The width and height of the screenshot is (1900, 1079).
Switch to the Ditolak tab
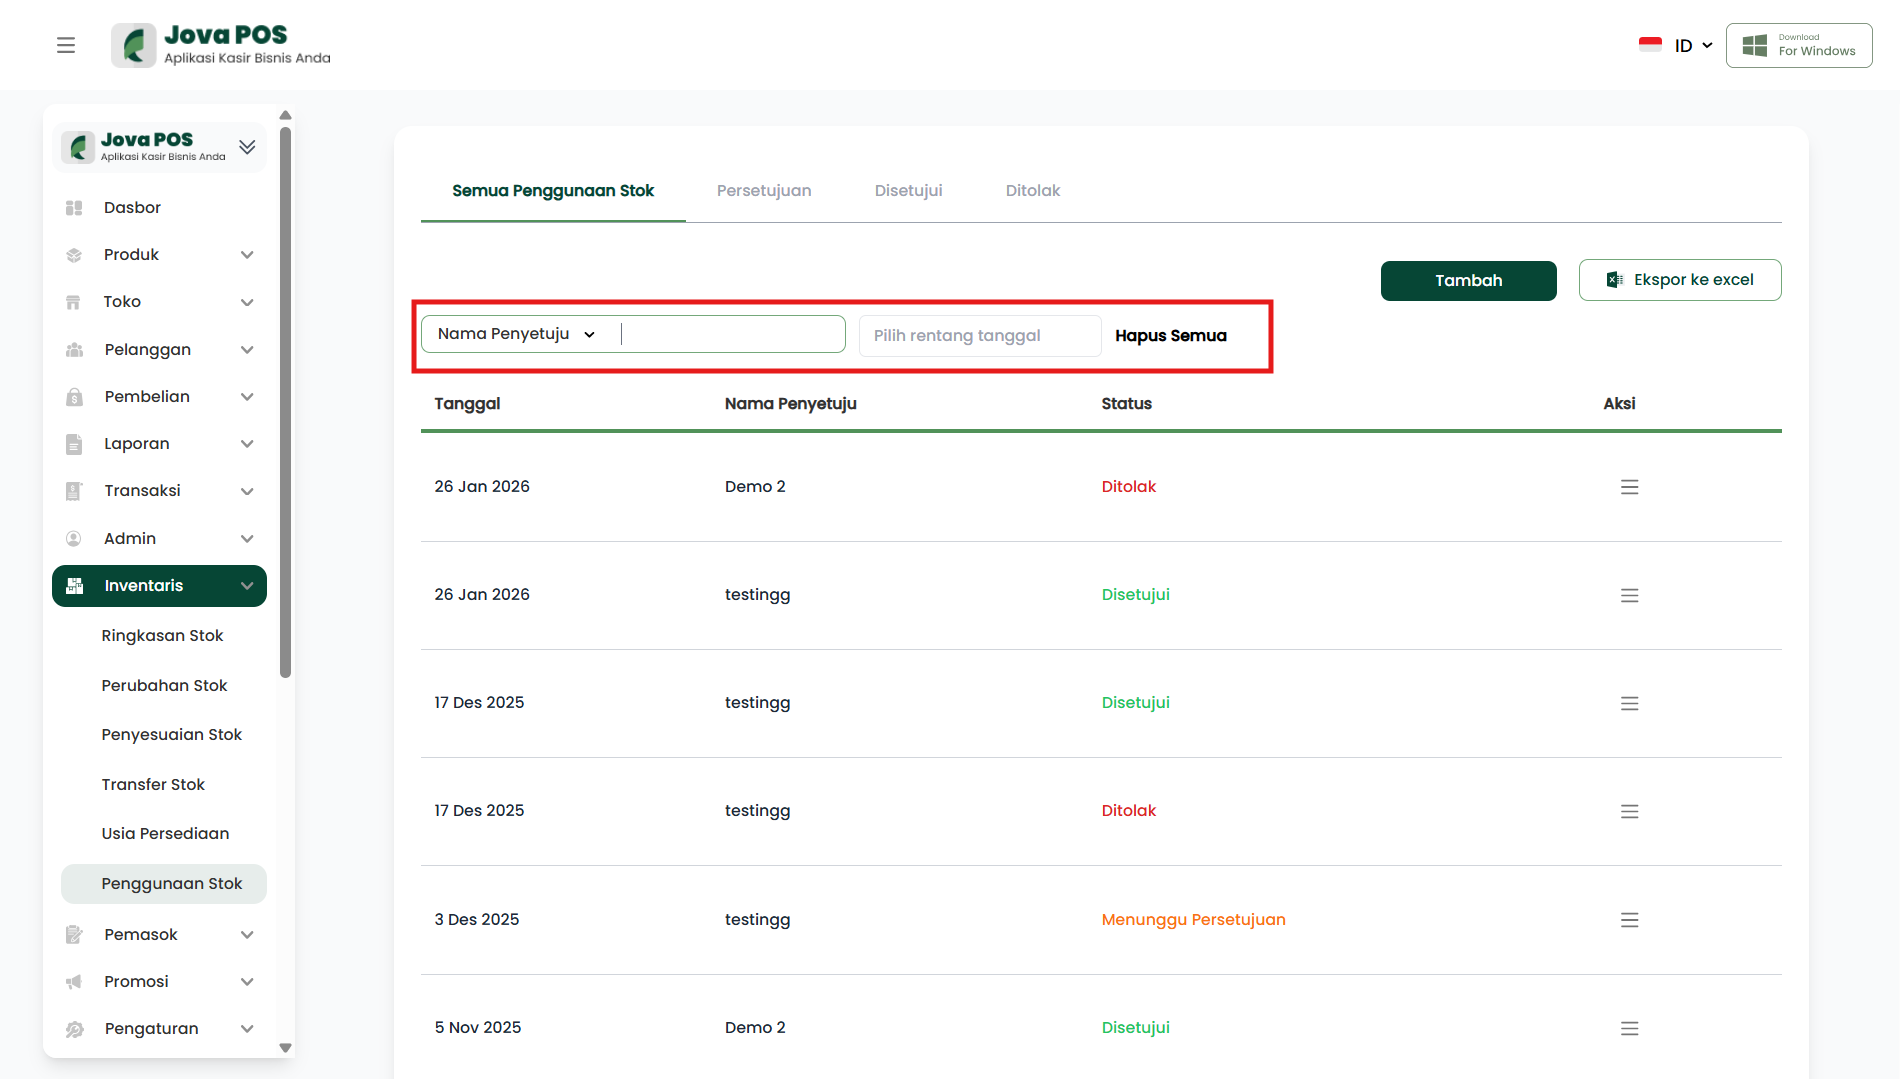pyautogui.click(x=1032, y=191)
